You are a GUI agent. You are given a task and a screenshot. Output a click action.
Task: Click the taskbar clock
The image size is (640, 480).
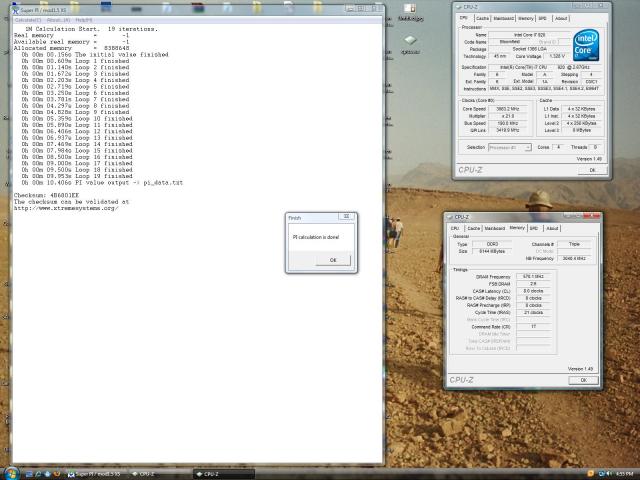(x=624, y=473)
